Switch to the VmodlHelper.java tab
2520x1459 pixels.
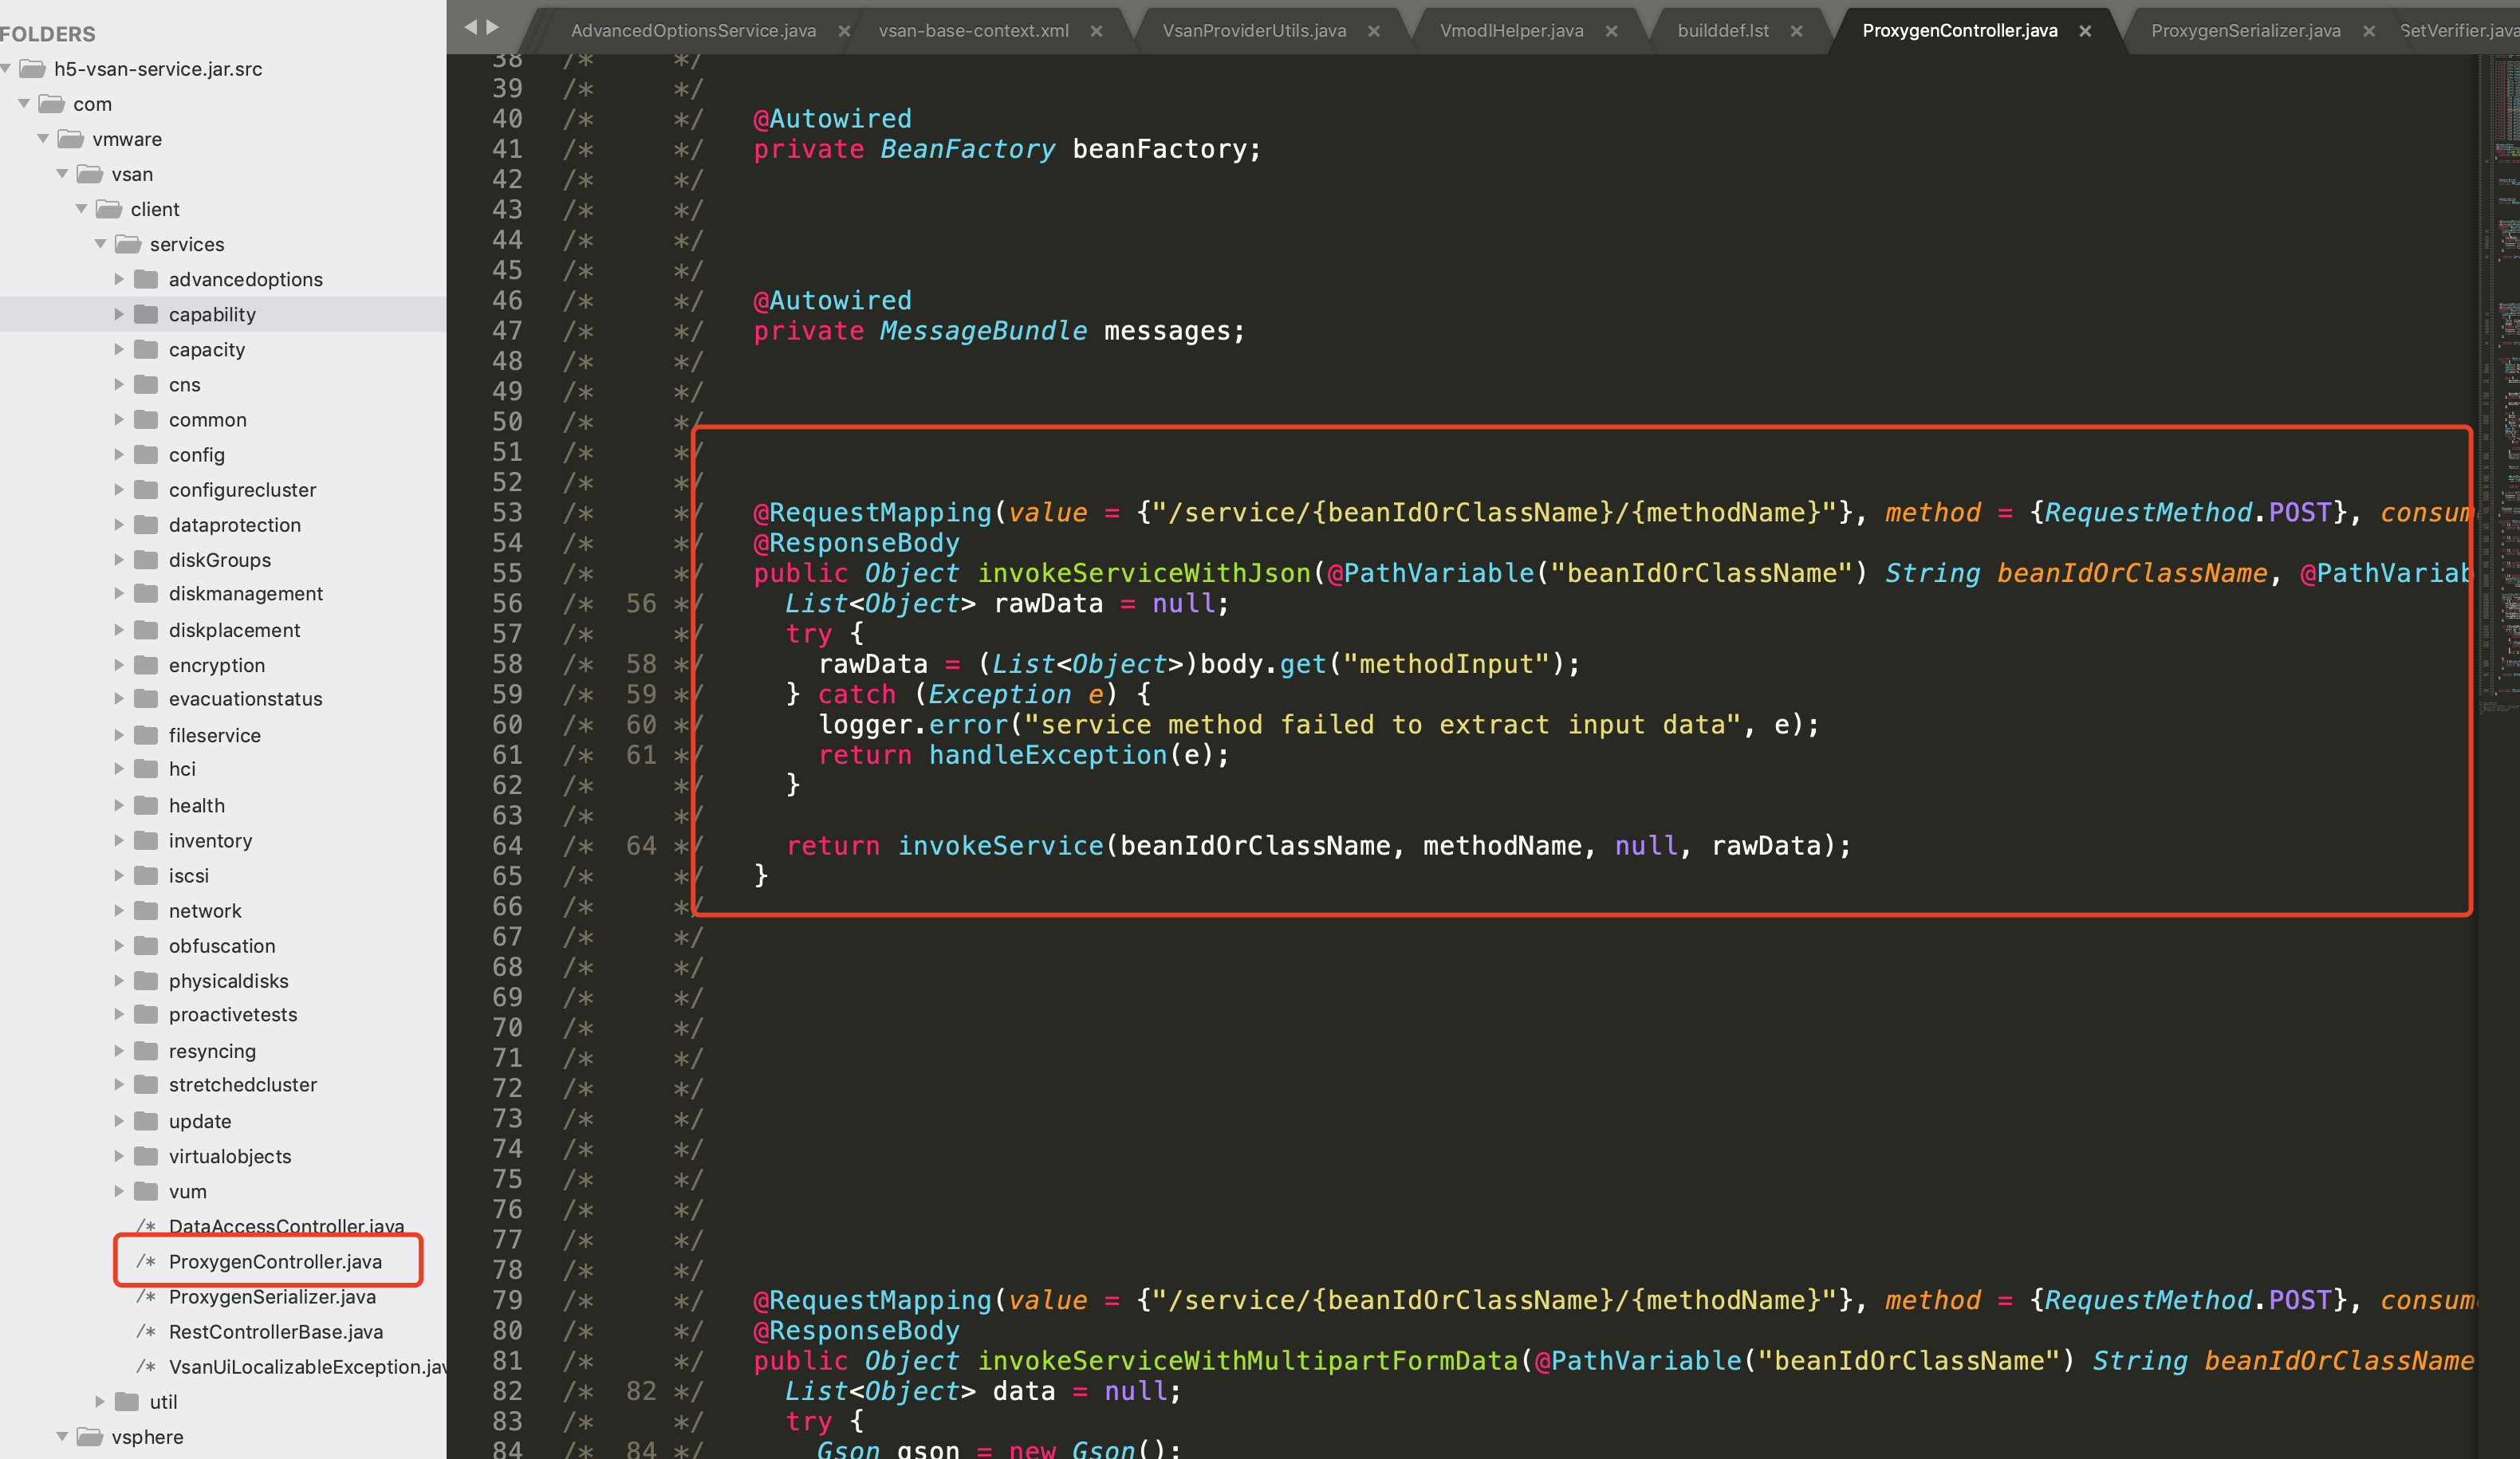(1511, 31)
